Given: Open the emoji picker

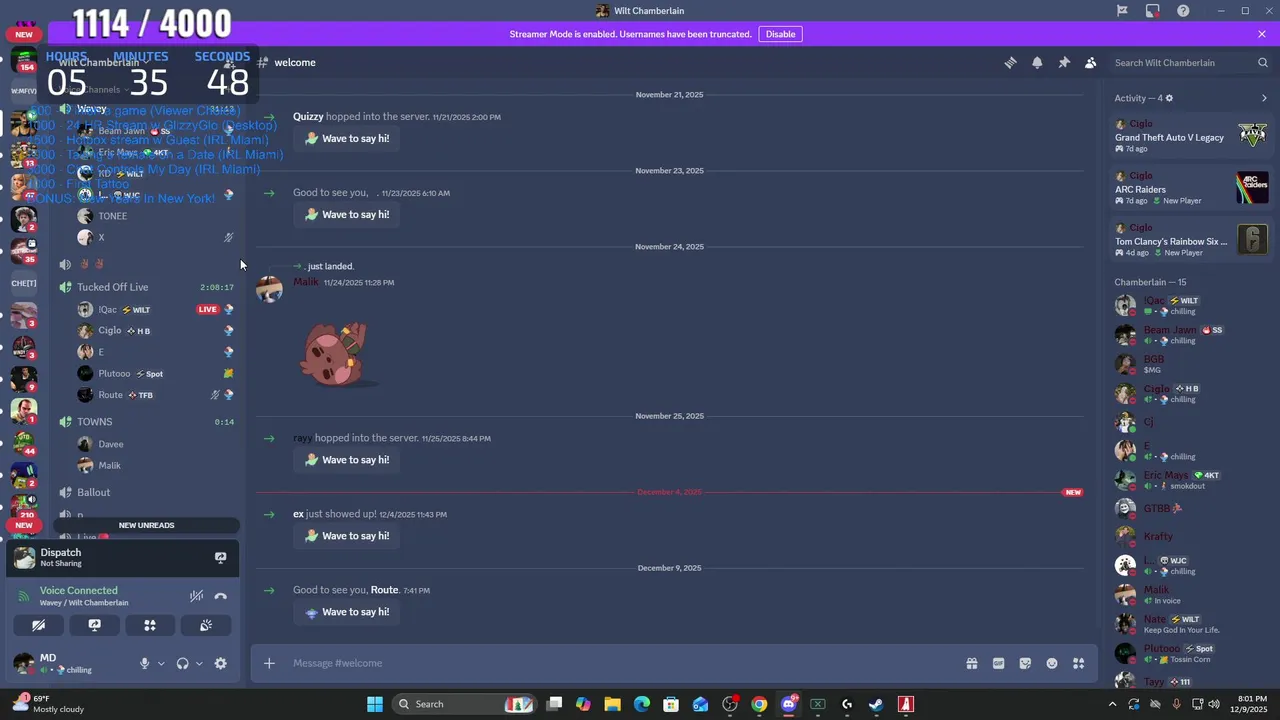Looking at the screenshot, I should coord(1052,663).
